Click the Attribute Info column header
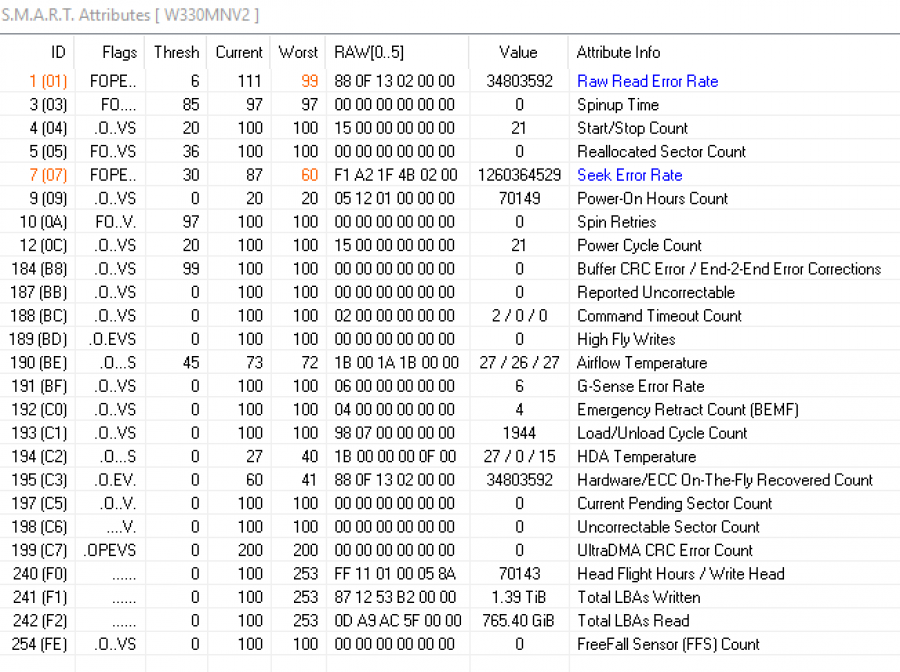Viewport: 900px width, 672px height. [x=618, y=52]
